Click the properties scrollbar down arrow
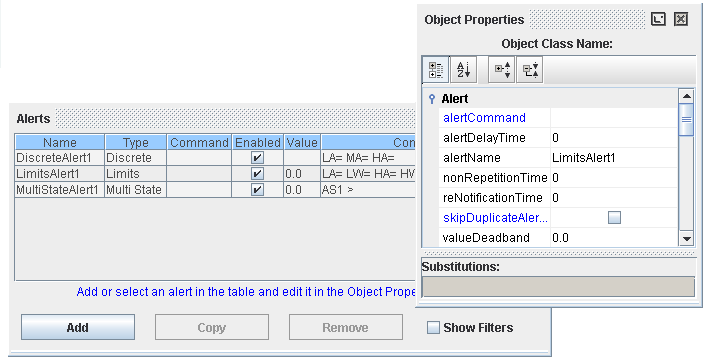This screenshot has height=360, width=703. tap(686, 239)
